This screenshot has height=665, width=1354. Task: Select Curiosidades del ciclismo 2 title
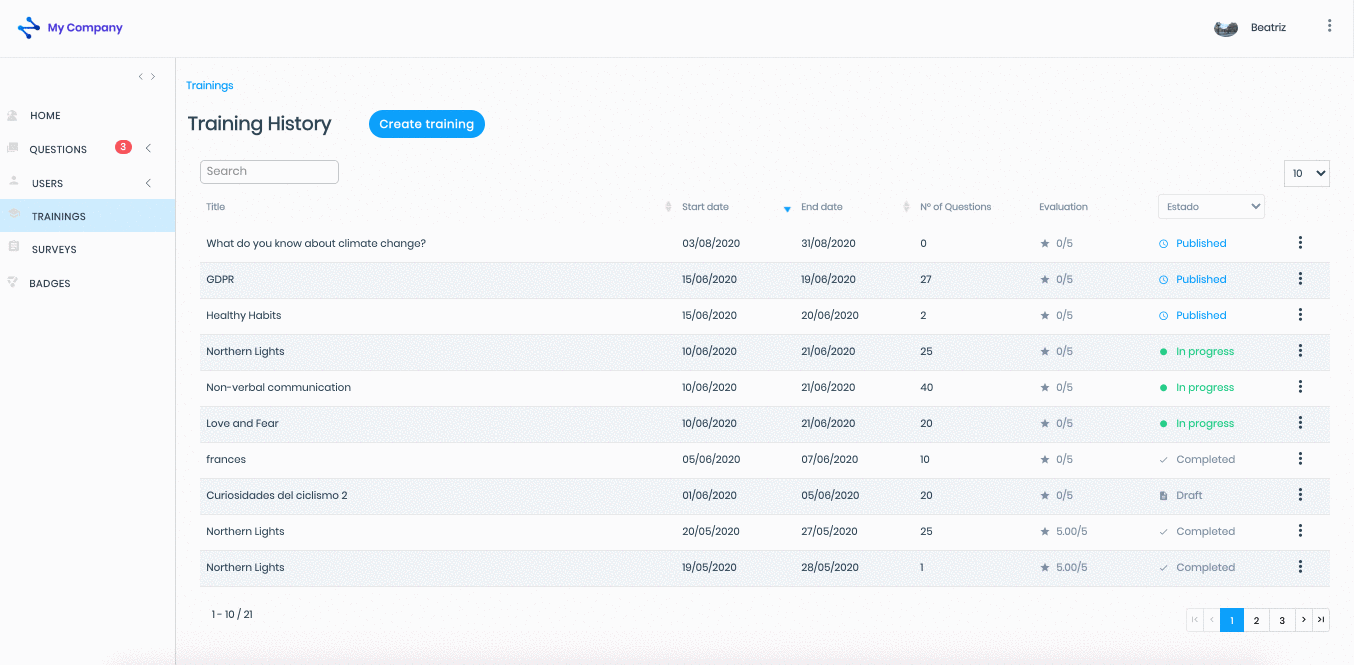[x=277, y=495]
